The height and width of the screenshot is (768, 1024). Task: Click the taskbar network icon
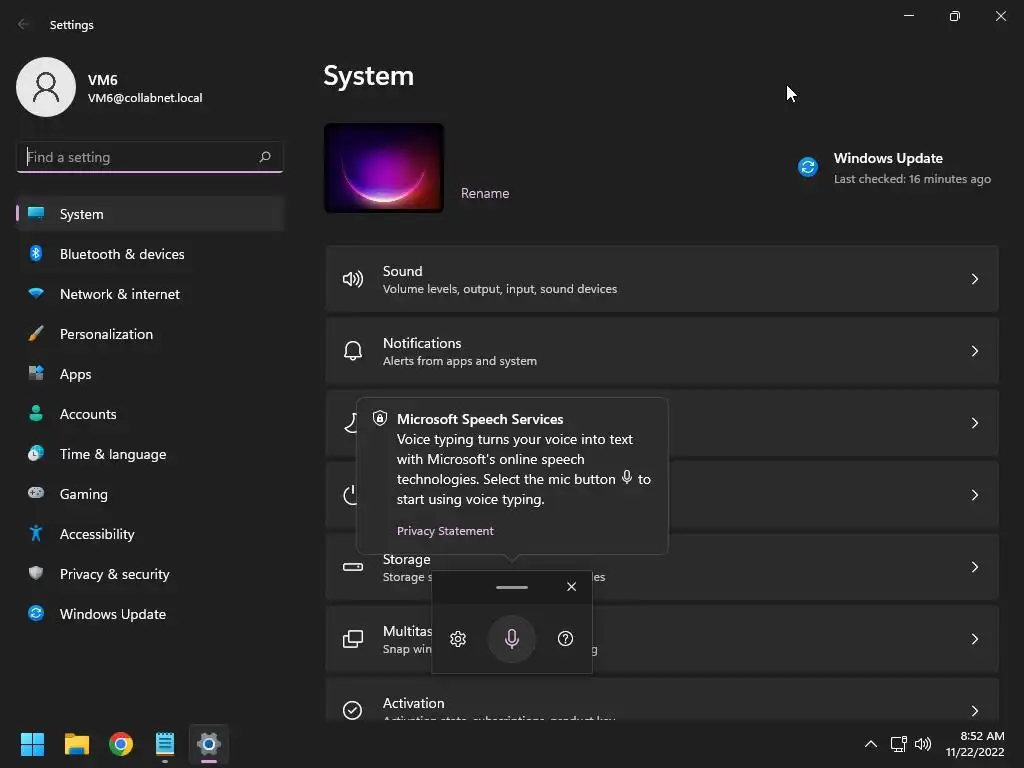[898, 744]
